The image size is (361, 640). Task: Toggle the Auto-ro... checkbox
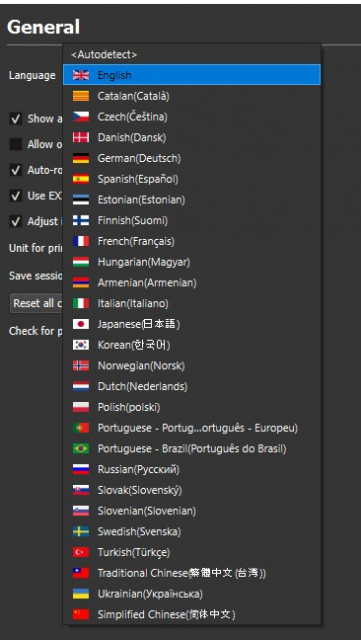coord(16,170)
